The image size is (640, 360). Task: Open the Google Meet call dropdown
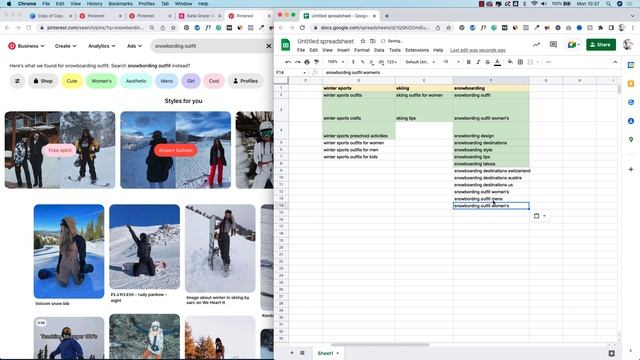coord(573,44)
